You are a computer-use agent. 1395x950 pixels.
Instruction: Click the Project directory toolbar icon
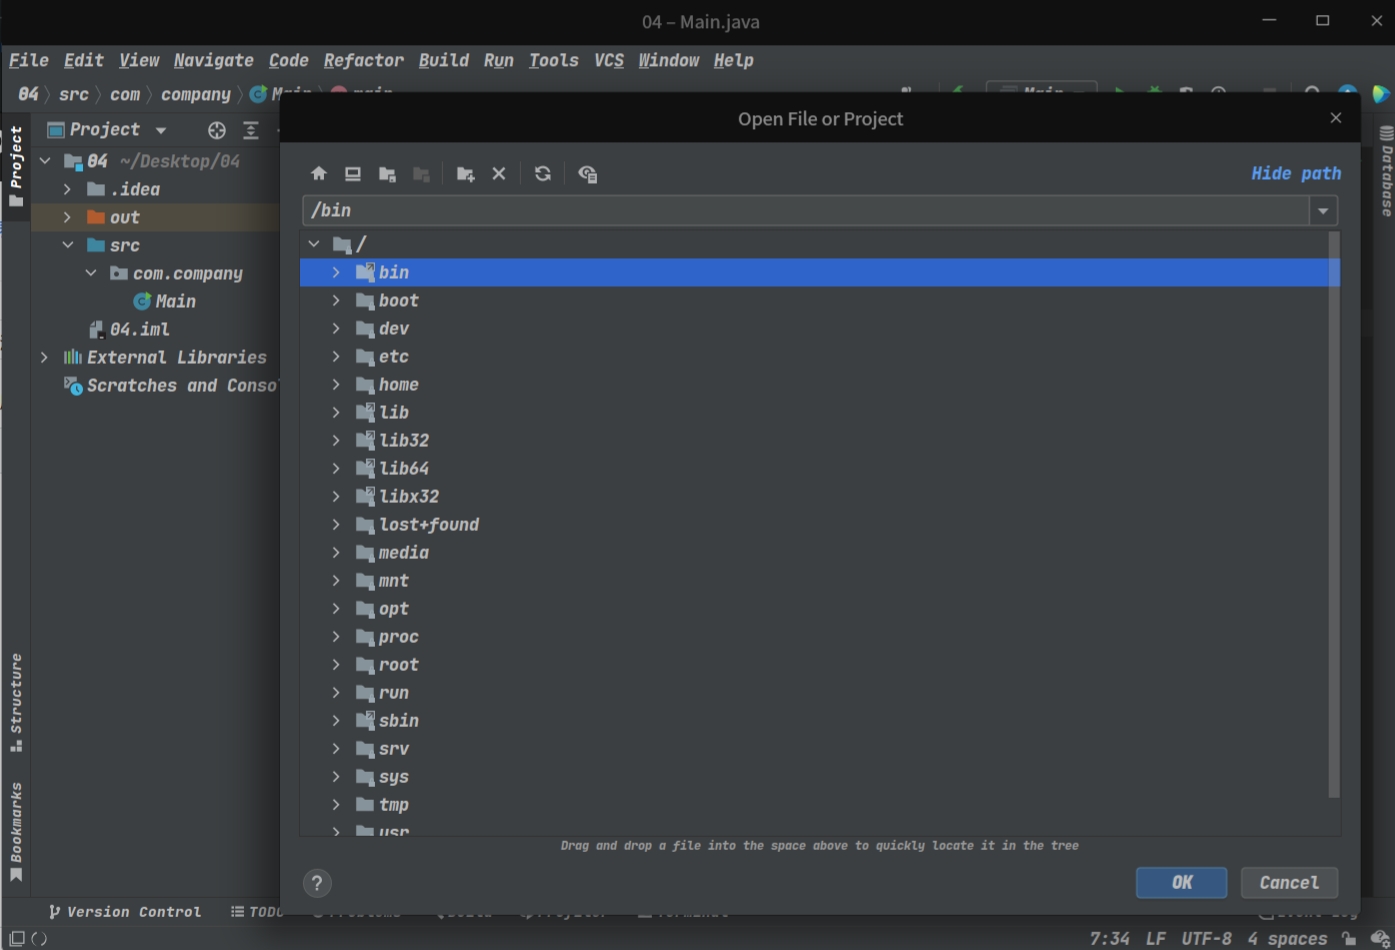pyautogui.click(x=387, y=174)
